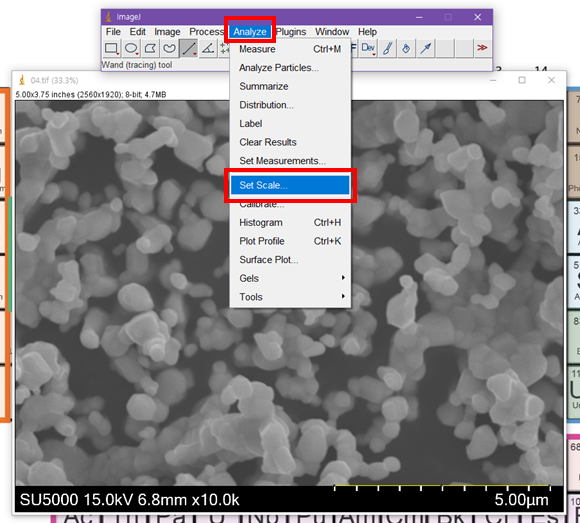Image resolution: width=580 pixels, height=523 pixels.
Task: Choose Histogram menu entry
Action: point(290,223)
